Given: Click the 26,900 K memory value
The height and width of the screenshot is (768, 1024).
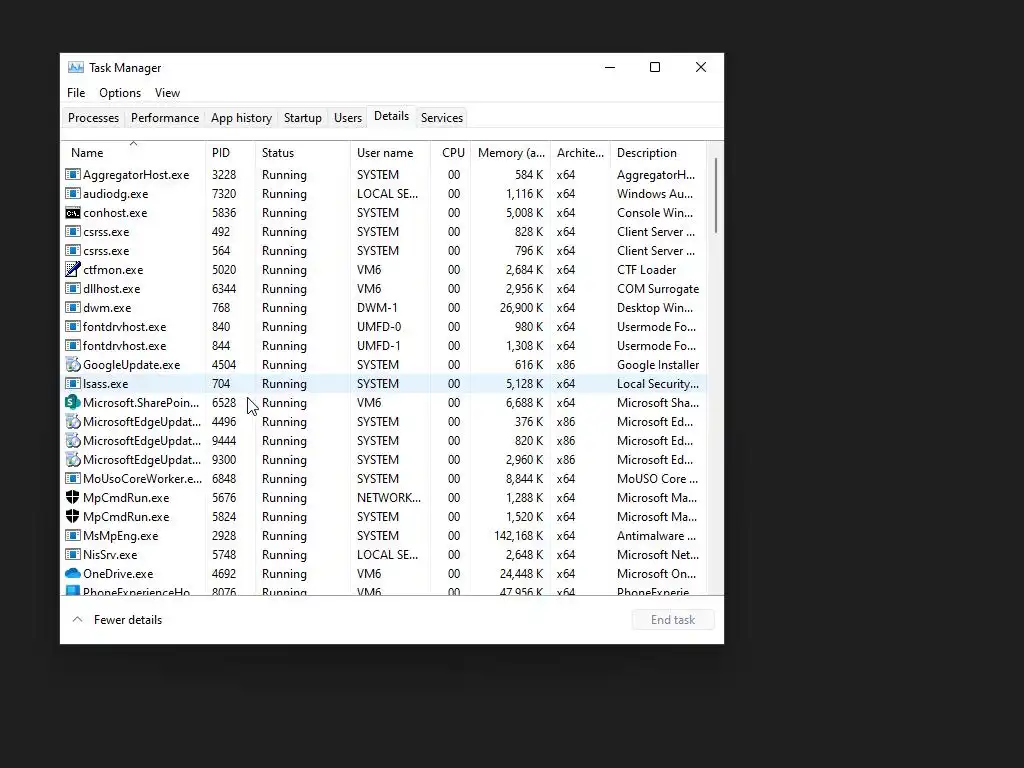Looking at the screenshot, I should [521, 308].
